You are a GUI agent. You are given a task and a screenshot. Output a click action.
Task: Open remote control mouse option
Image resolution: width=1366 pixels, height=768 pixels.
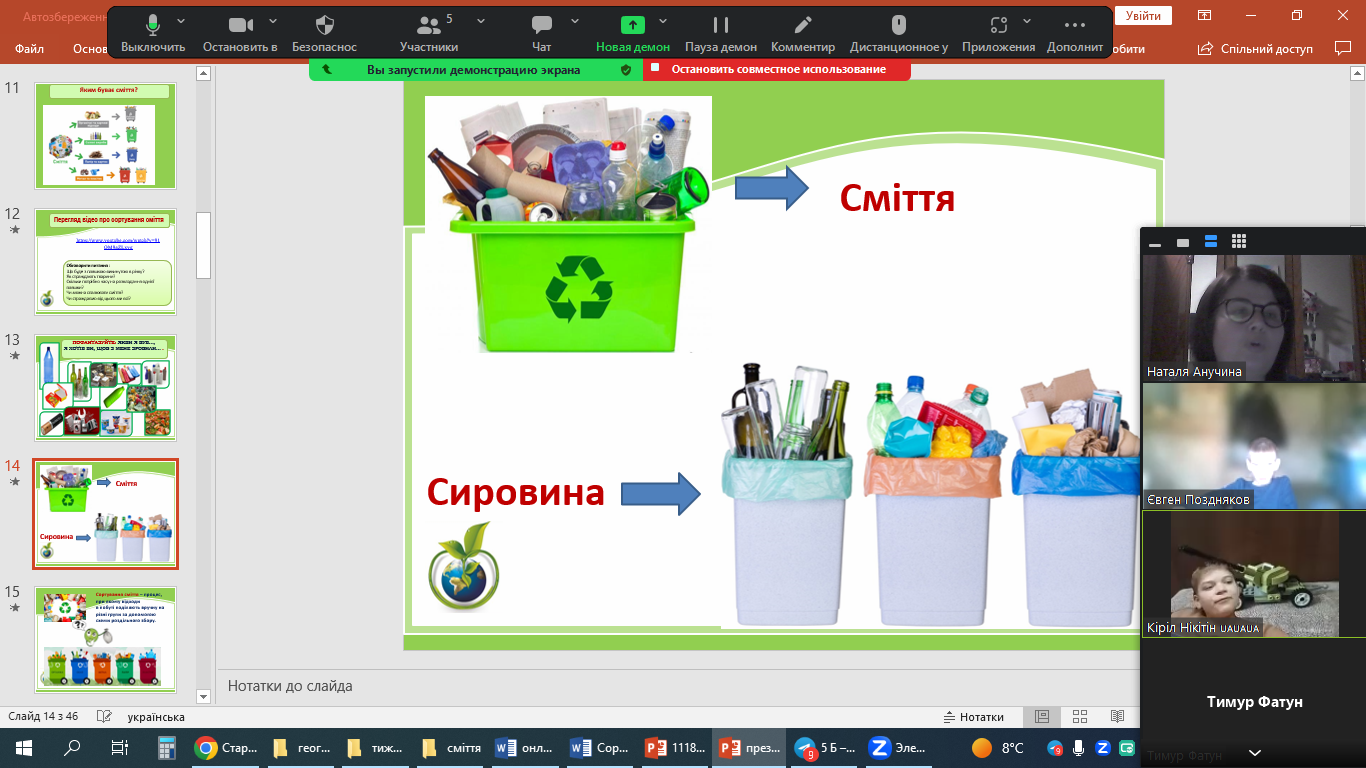tap(899, 34)
